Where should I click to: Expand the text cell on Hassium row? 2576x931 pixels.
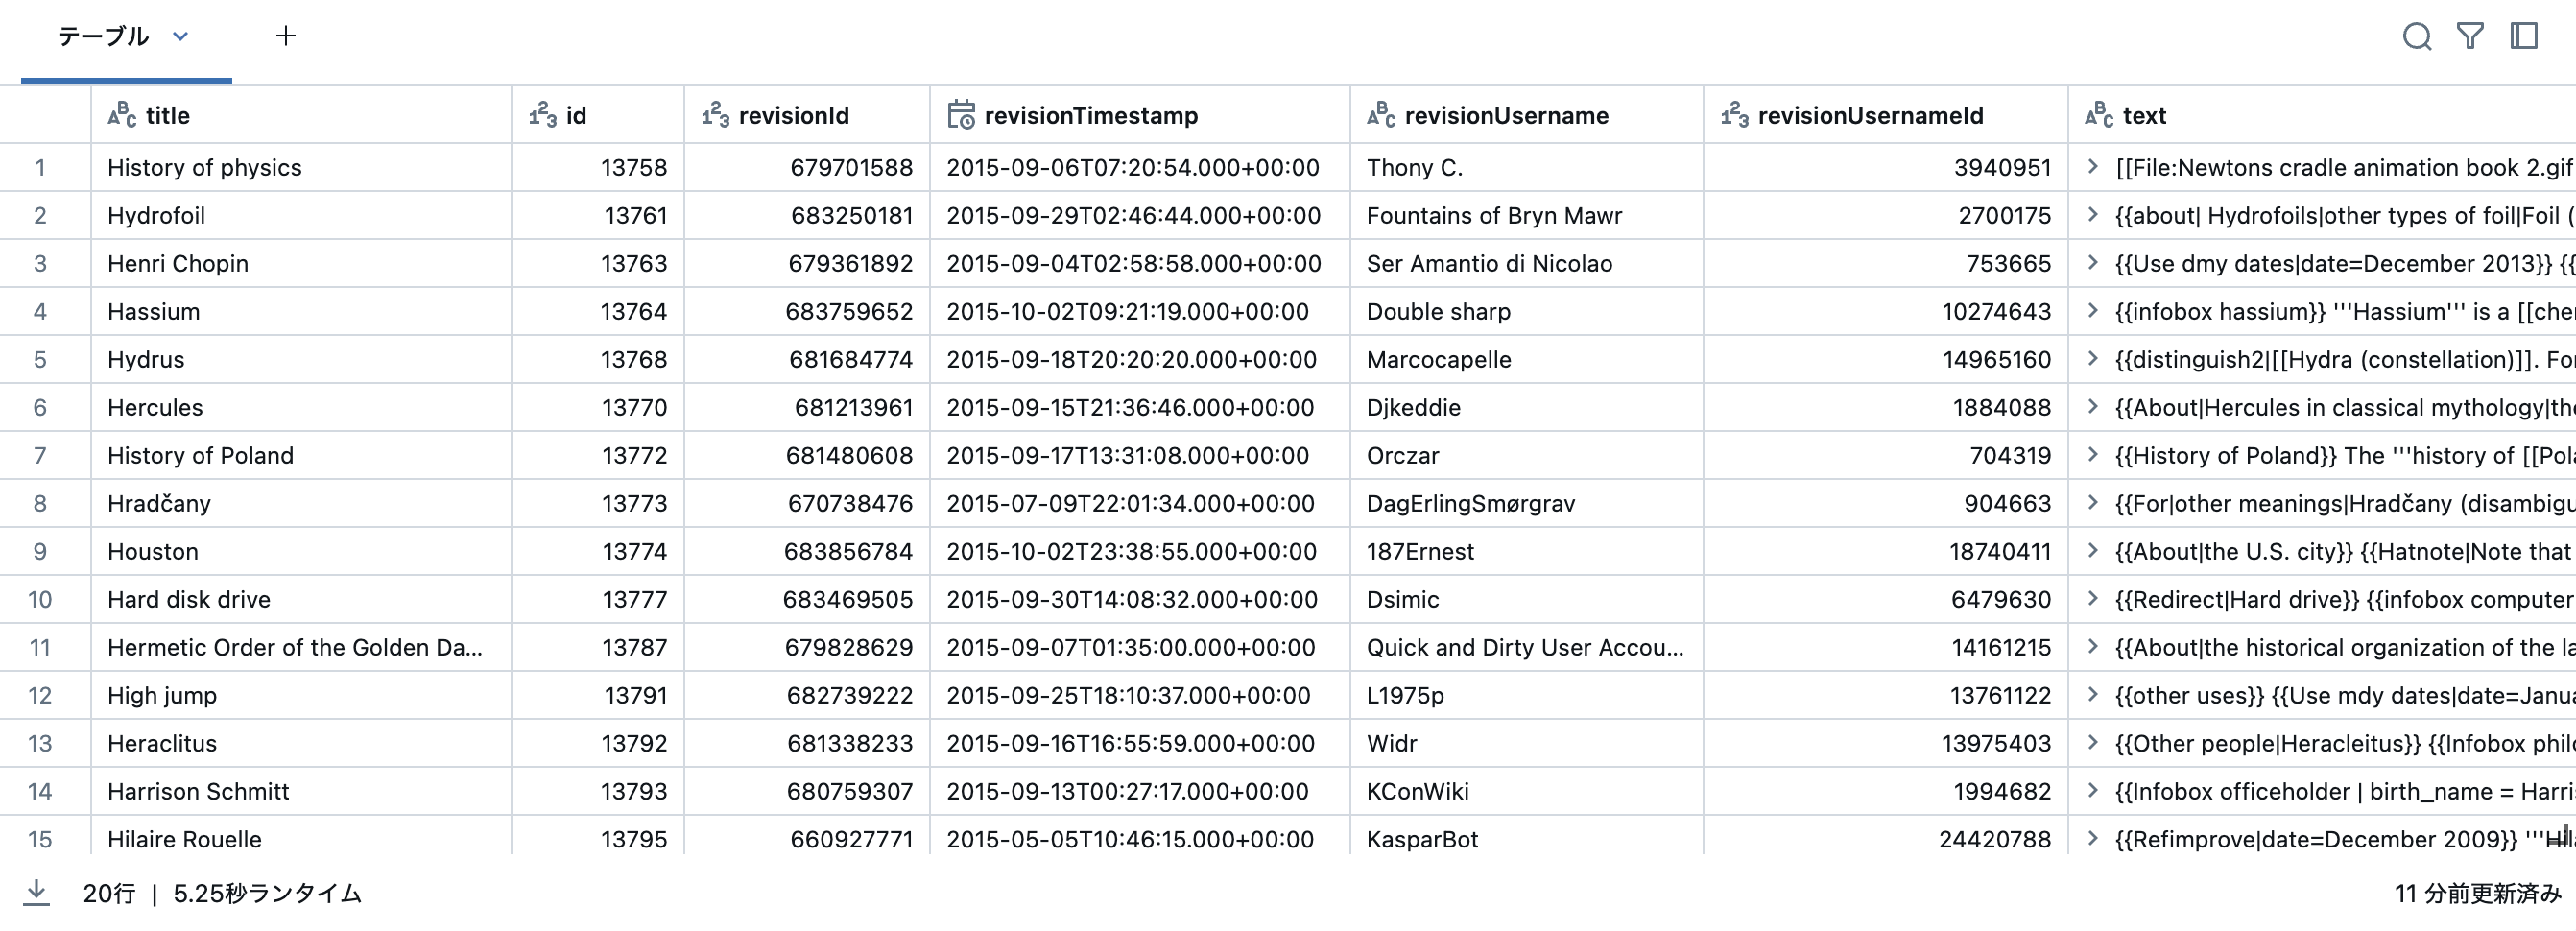pos(2092,311)
